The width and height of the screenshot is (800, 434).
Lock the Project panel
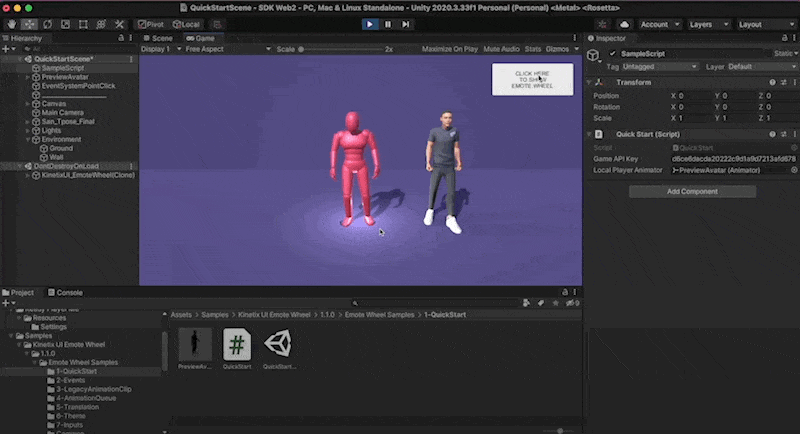pyautogui.click(x=565, y=292)
